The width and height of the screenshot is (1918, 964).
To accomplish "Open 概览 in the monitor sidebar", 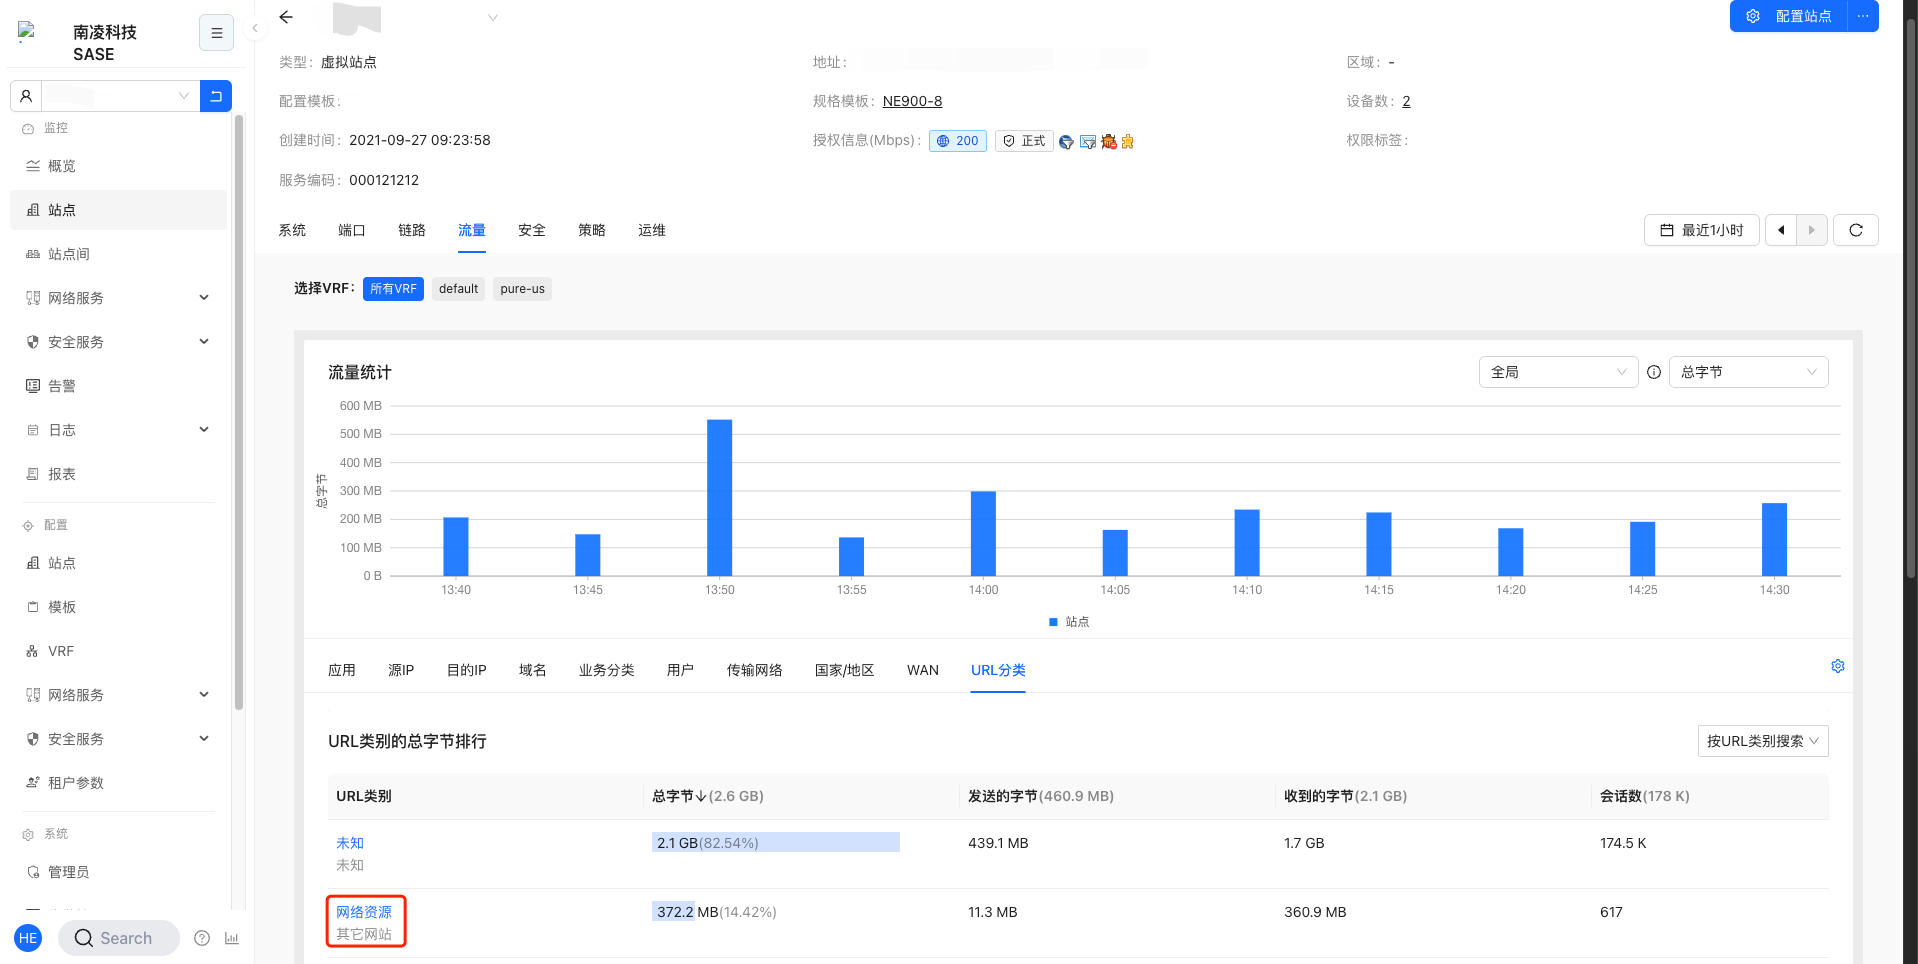I will tap(118, 166).
